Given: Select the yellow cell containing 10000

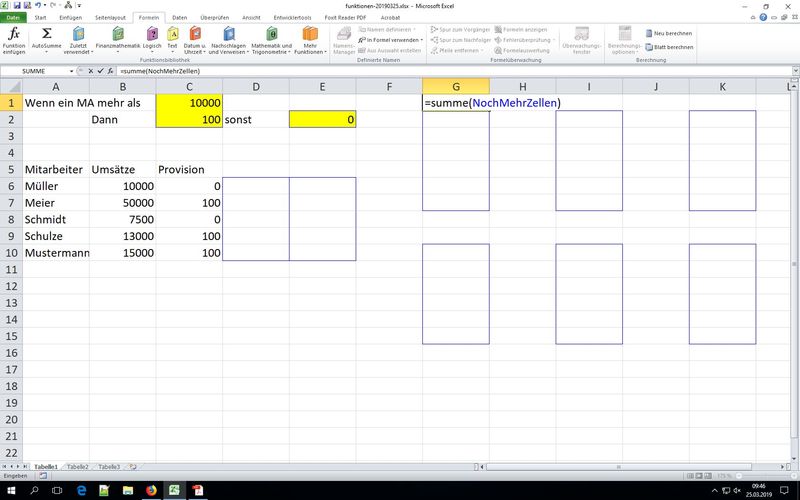Looking at the screenshot, I should pyautogui.click(x=189, y=103).
